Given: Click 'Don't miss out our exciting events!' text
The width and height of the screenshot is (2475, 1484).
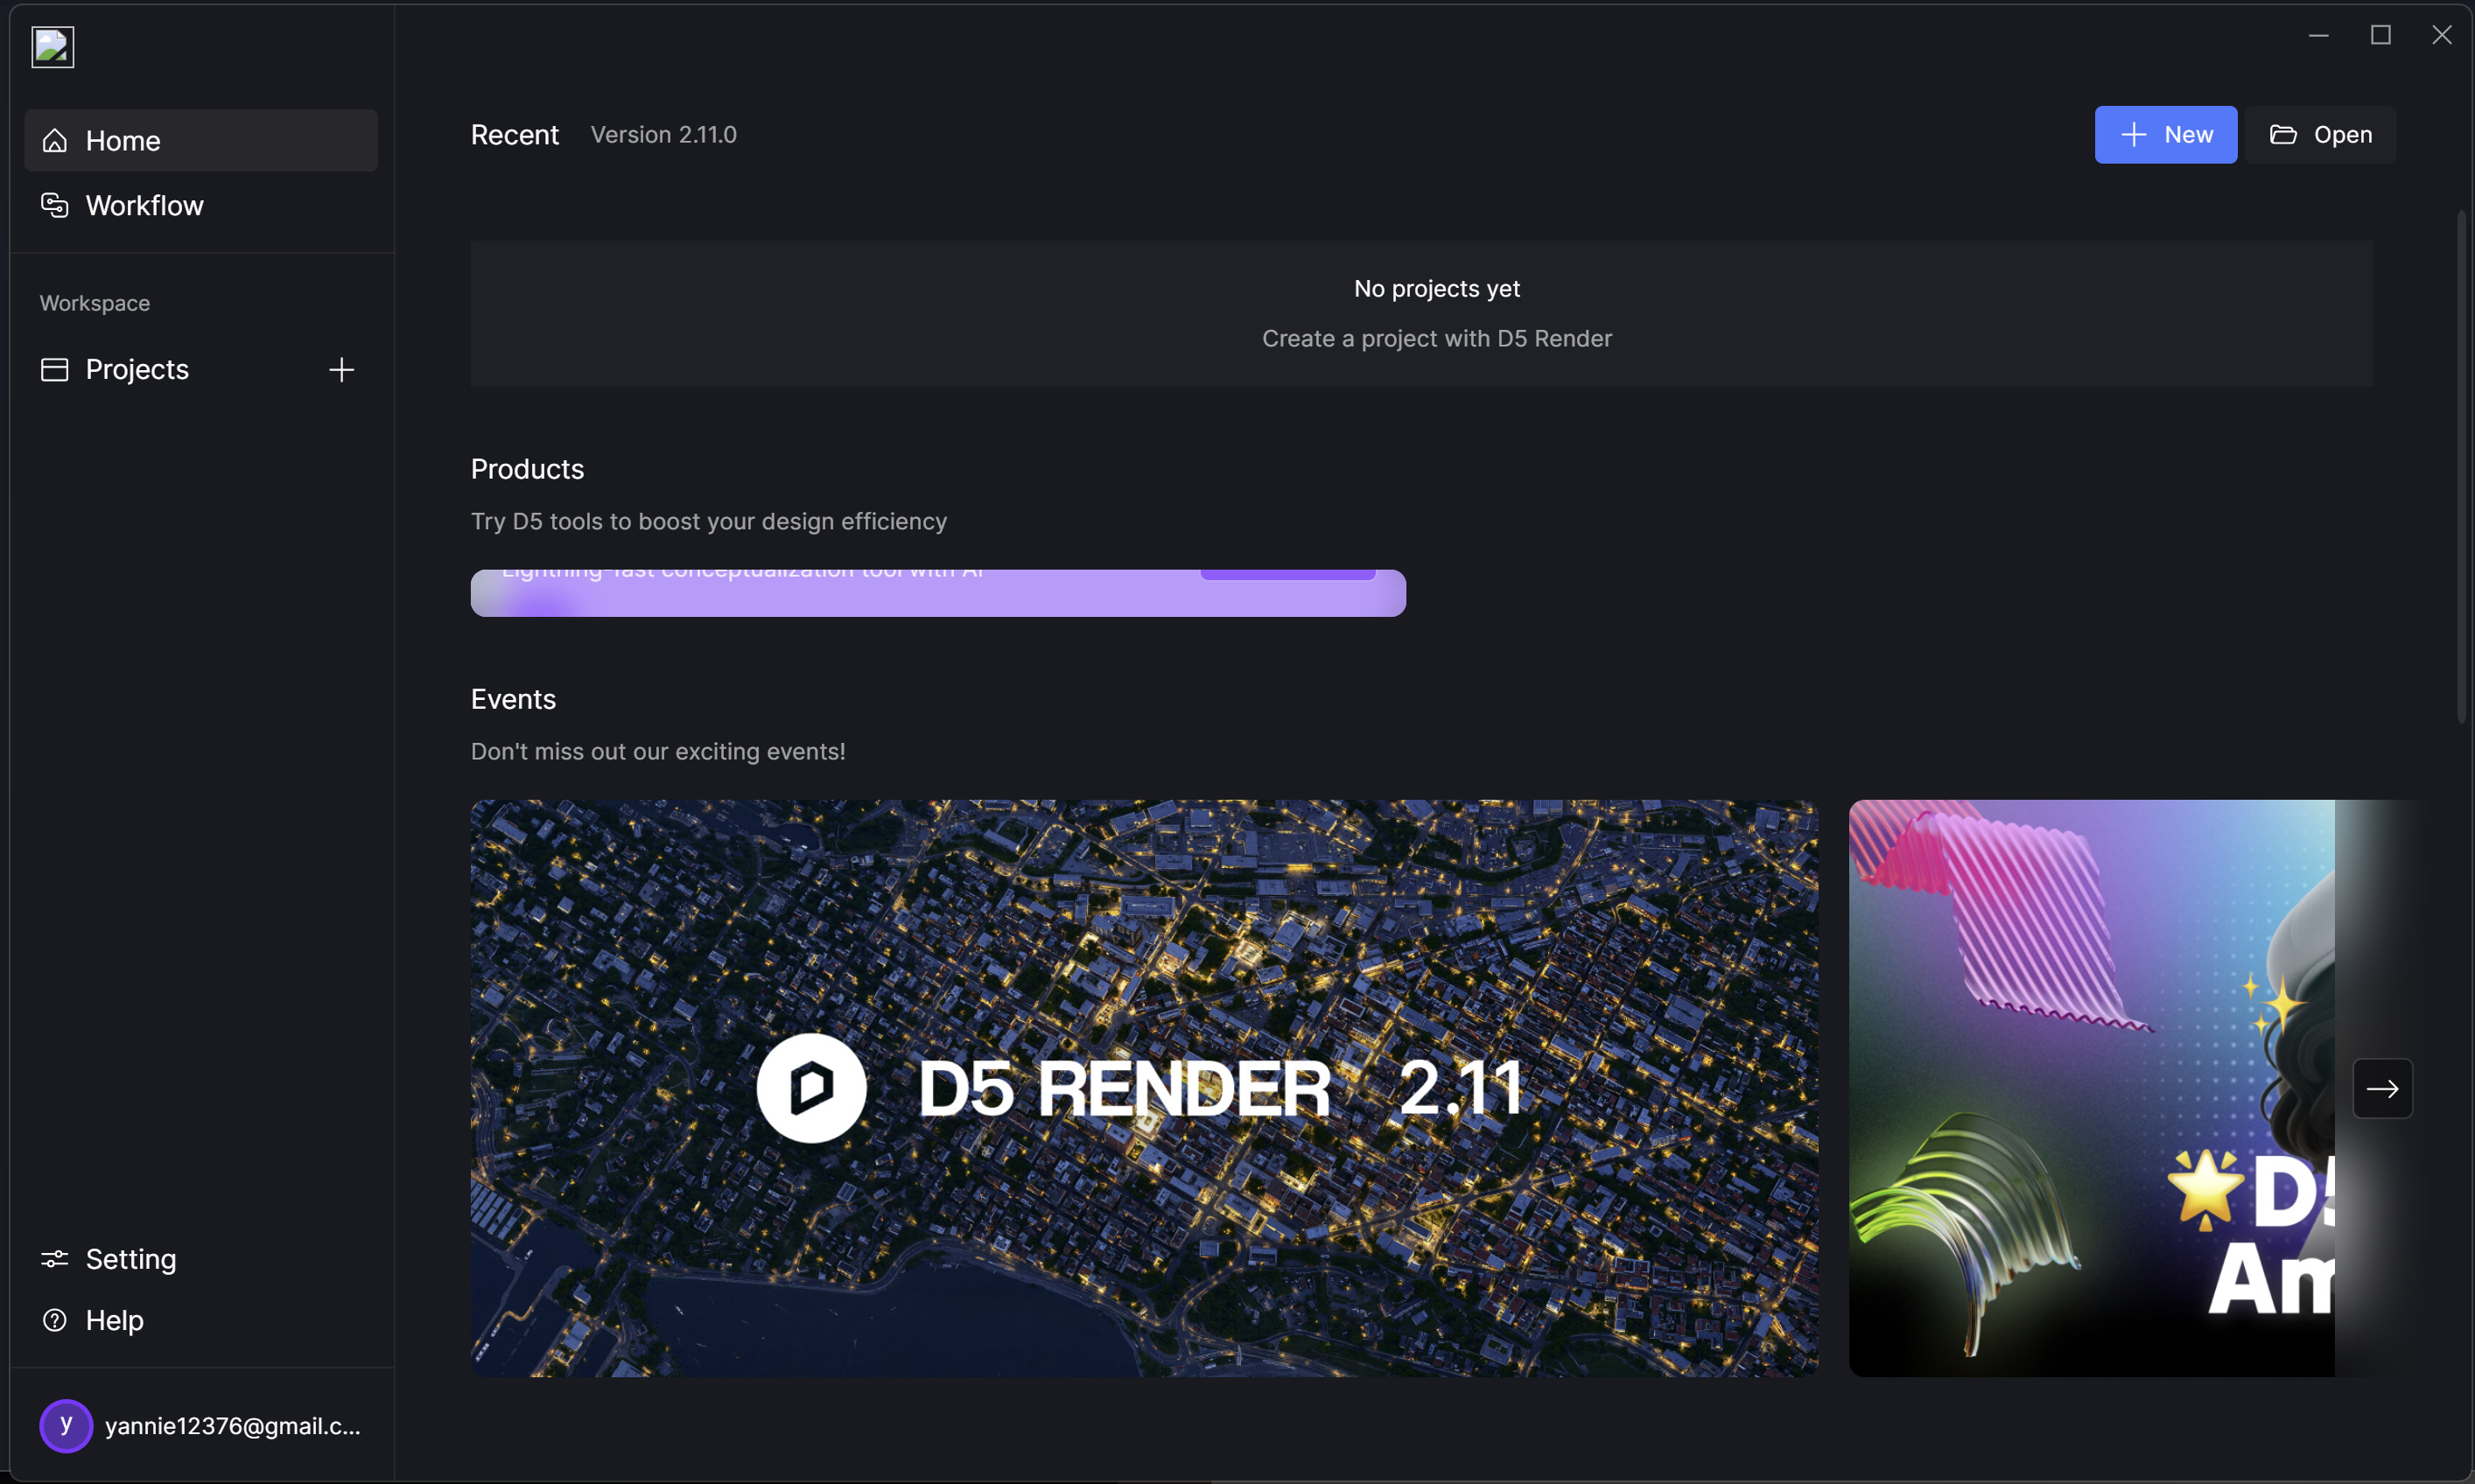Looking at the screenshot, I should pyautogui.click(x=658, y=751).
